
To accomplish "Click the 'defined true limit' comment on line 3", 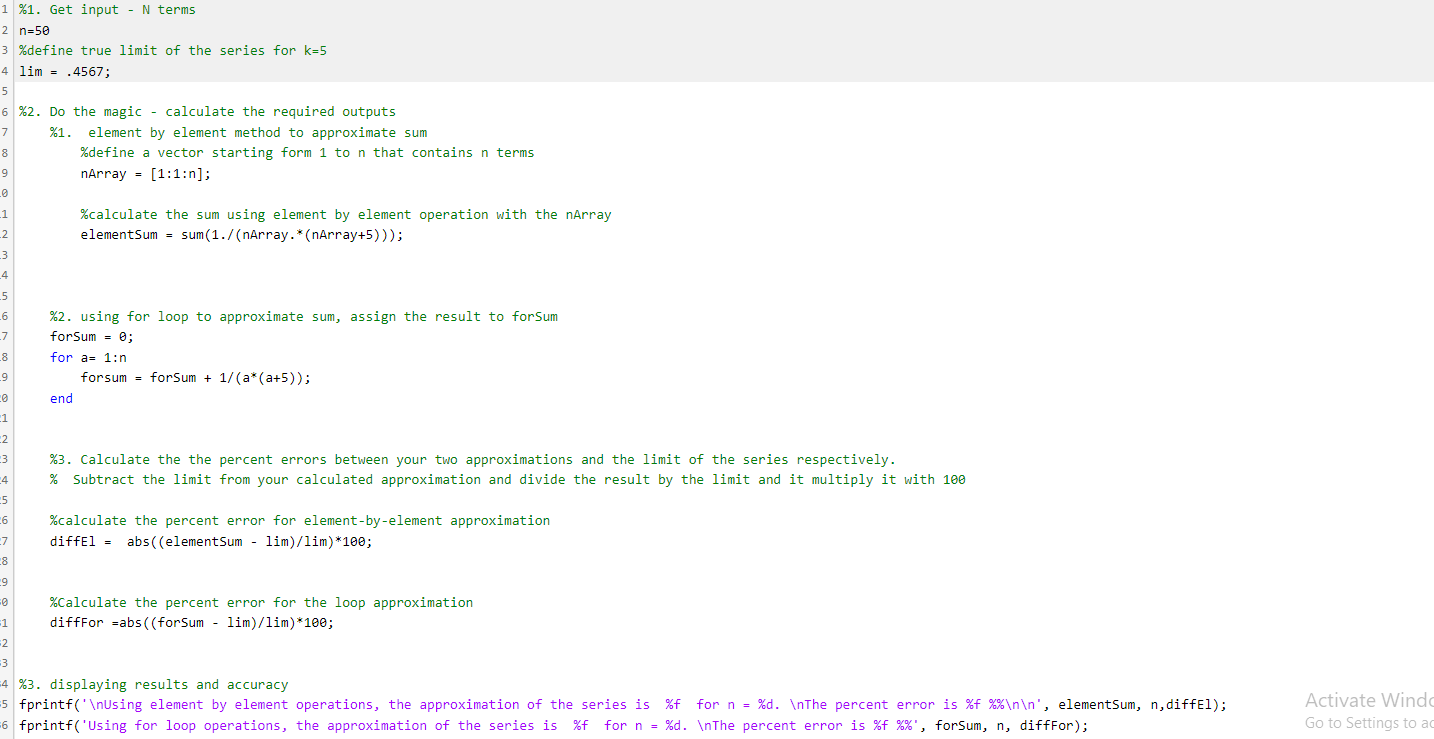I will [170, 50].
